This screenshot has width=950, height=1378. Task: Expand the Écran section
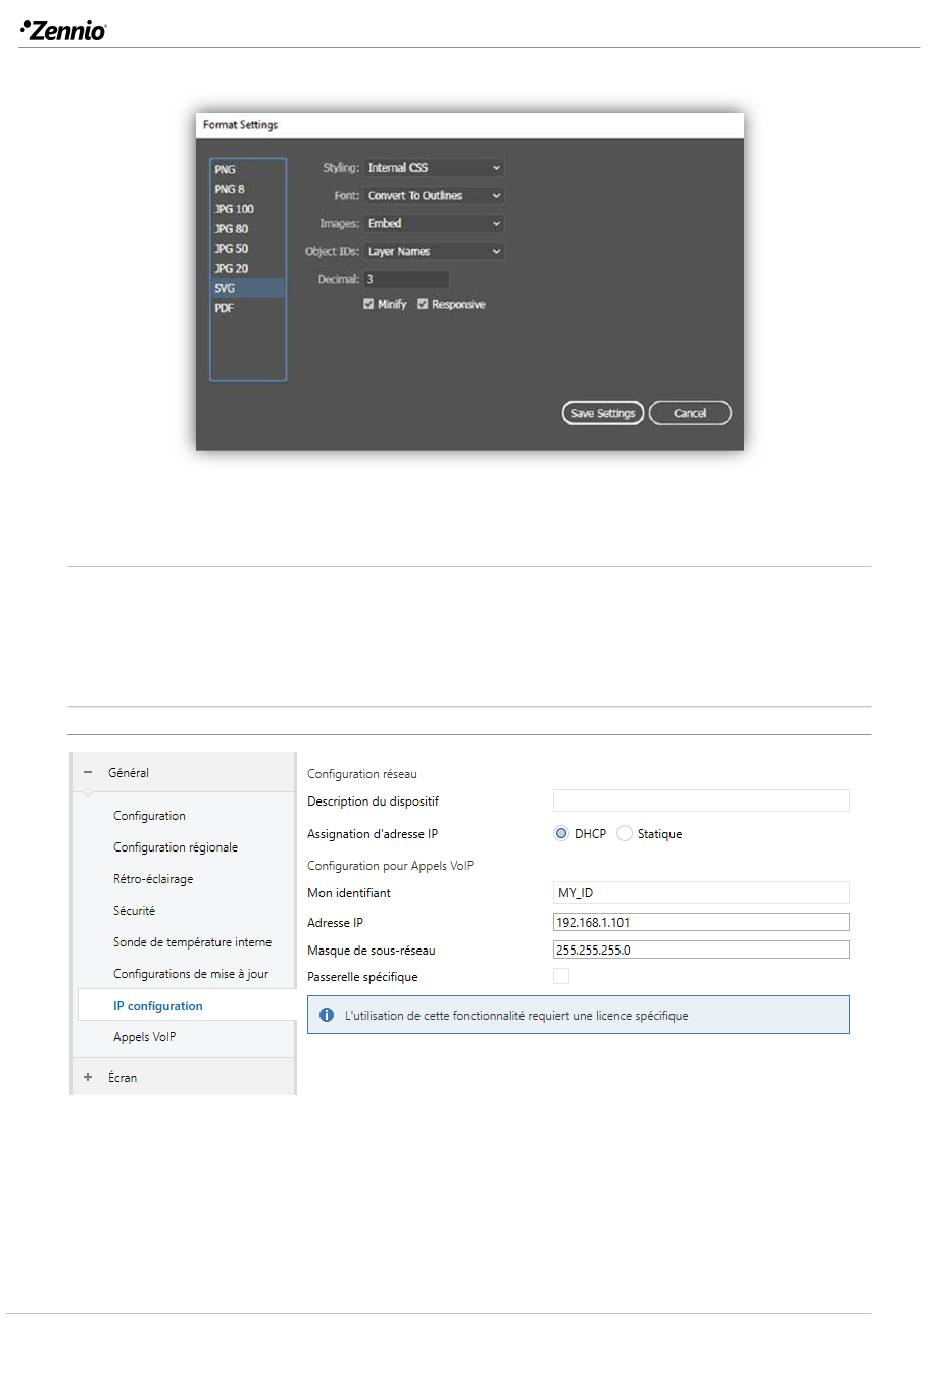[88, 1078]
